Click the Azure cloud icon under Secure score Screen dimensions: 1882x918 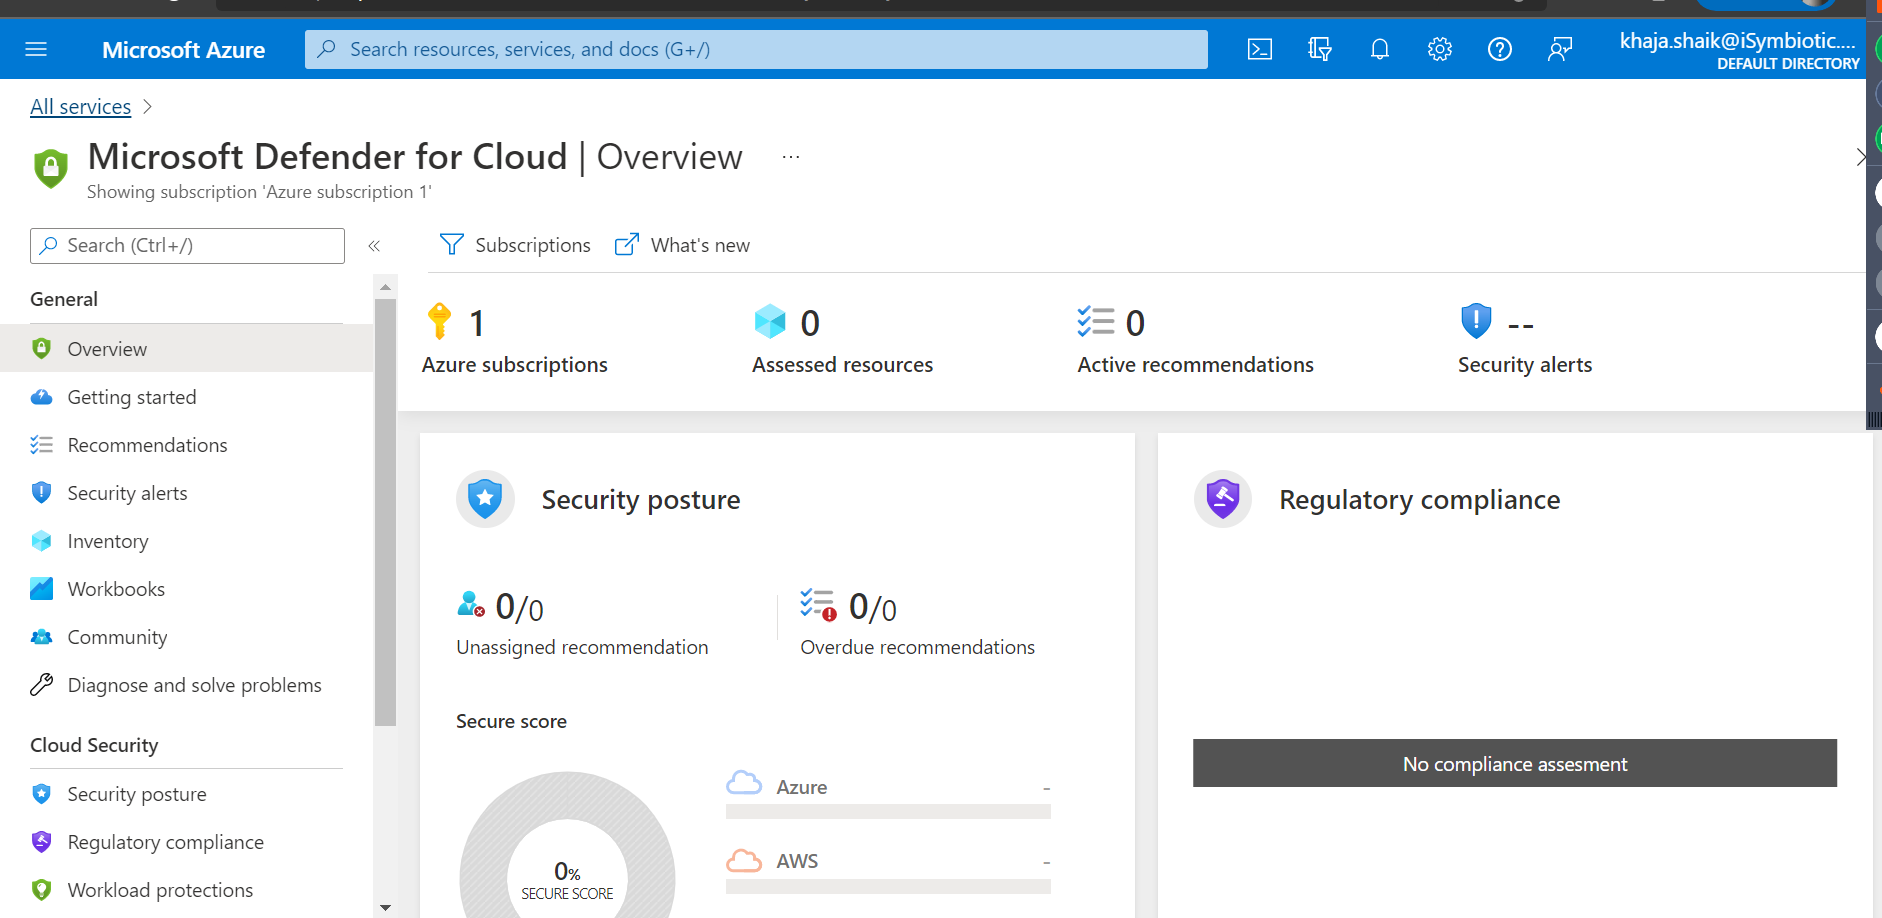[x=744, y=783]
